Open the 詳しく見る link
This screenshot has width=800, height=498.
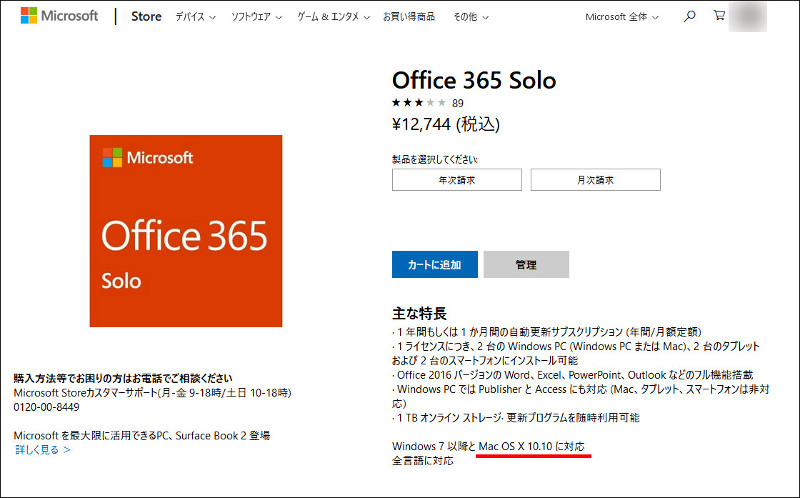pyautogui.click(x=43, y=450)
